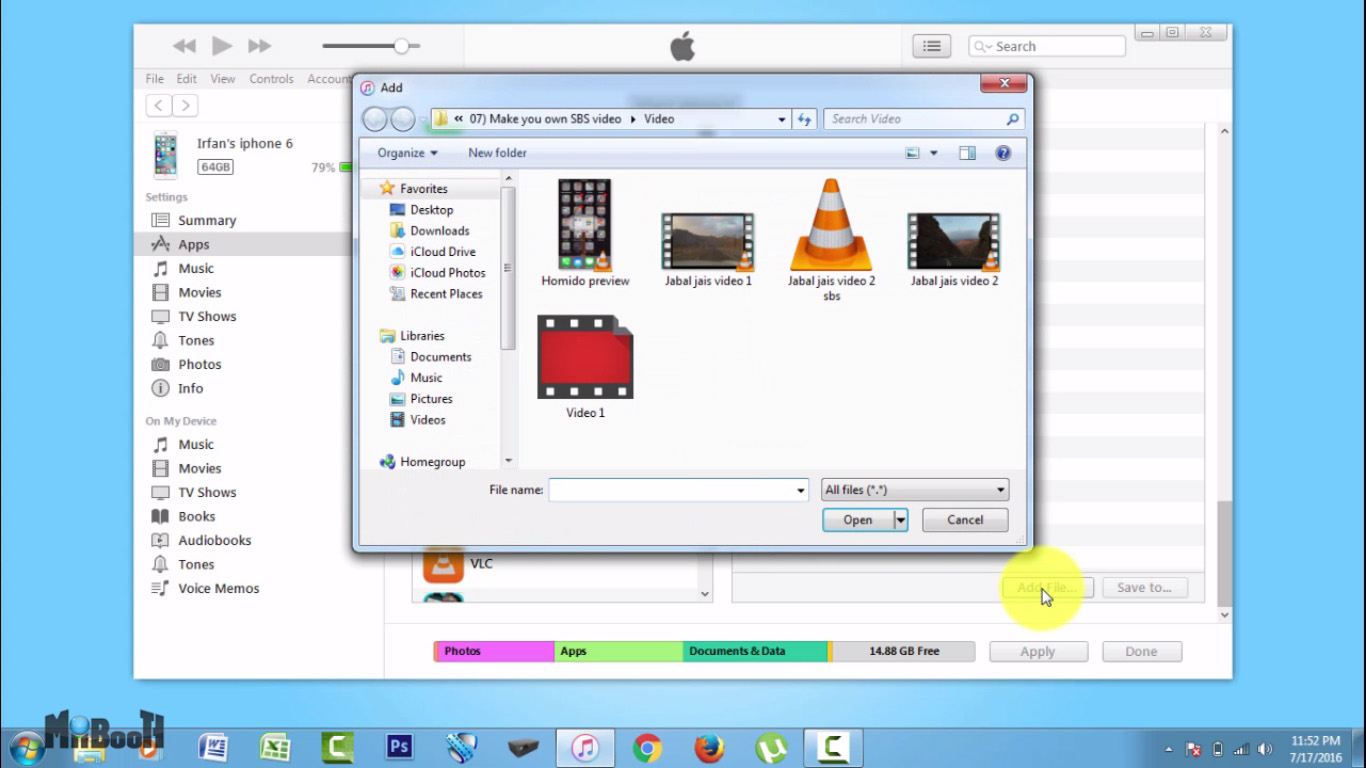Select the Jabal jais video 1 file

coord(708,249)
